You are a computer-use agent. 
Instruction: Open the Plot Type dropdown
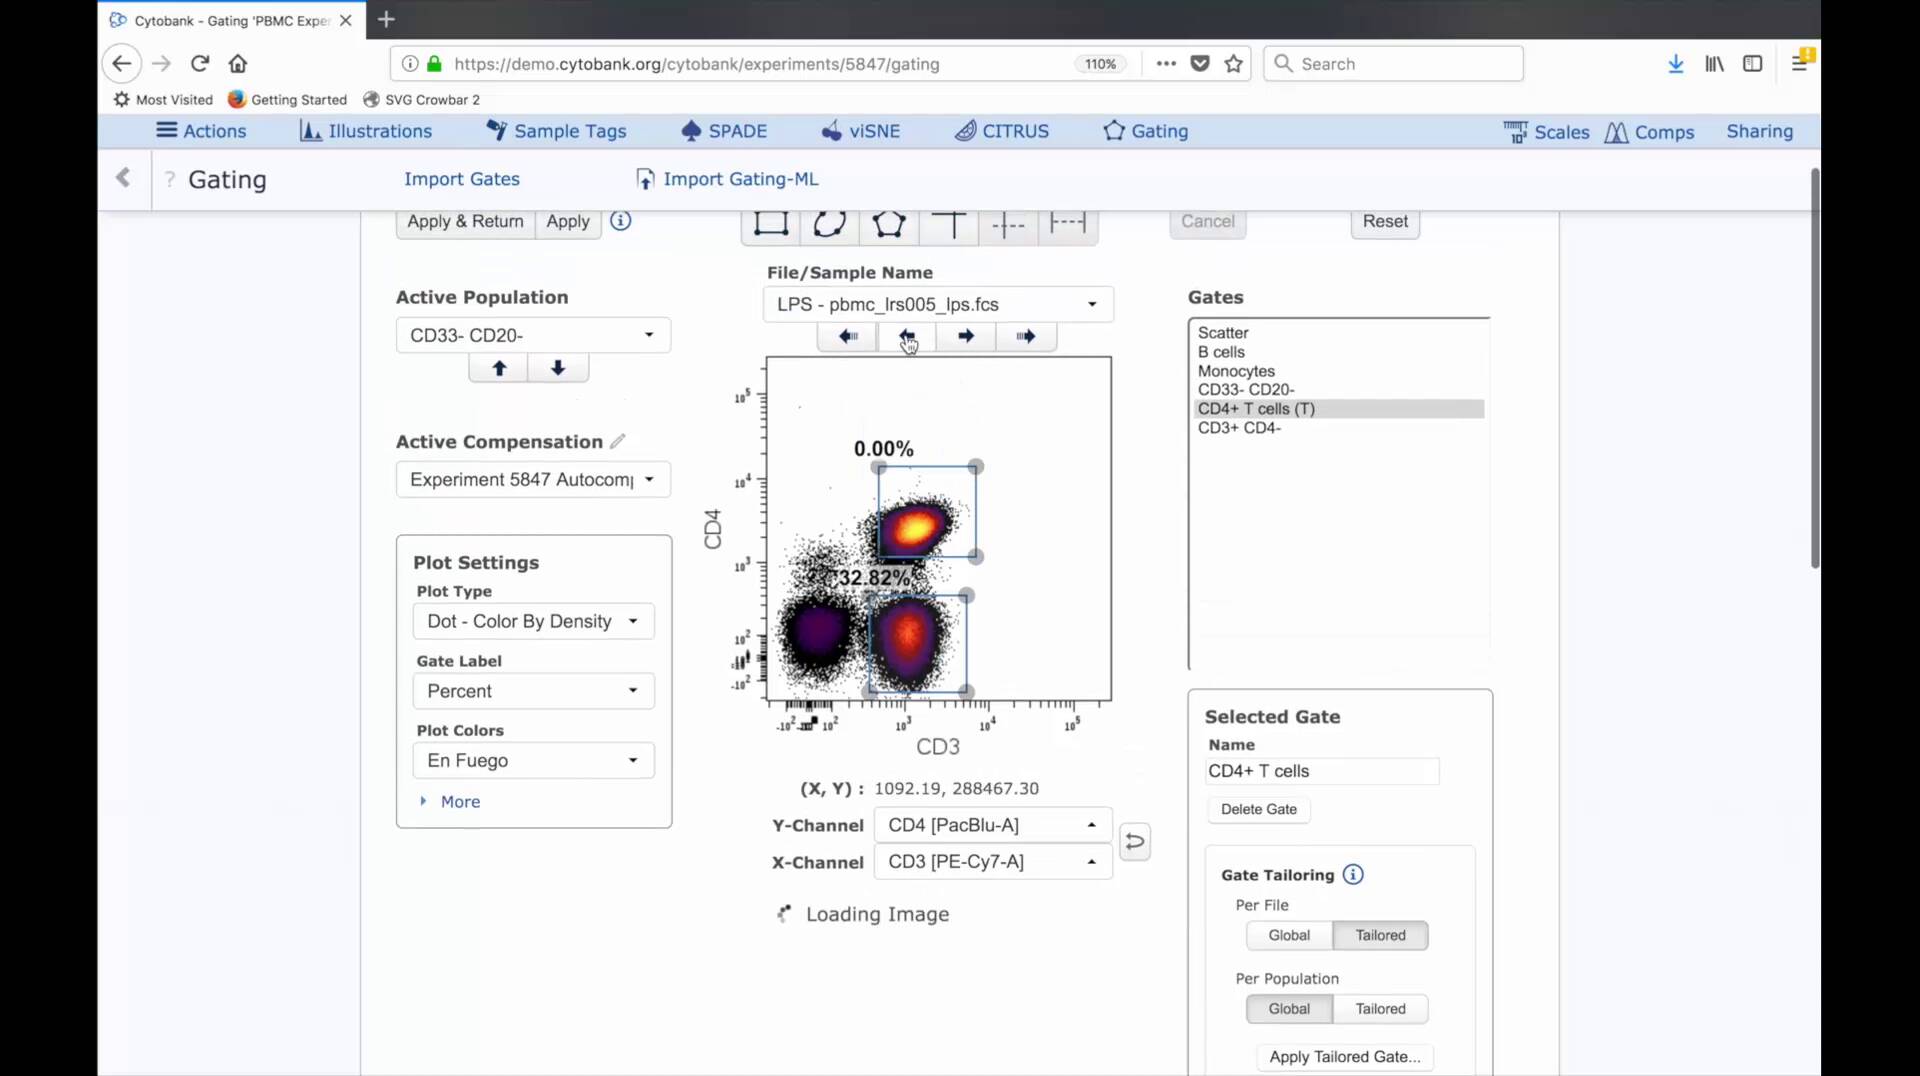click(x=533, y=622)
